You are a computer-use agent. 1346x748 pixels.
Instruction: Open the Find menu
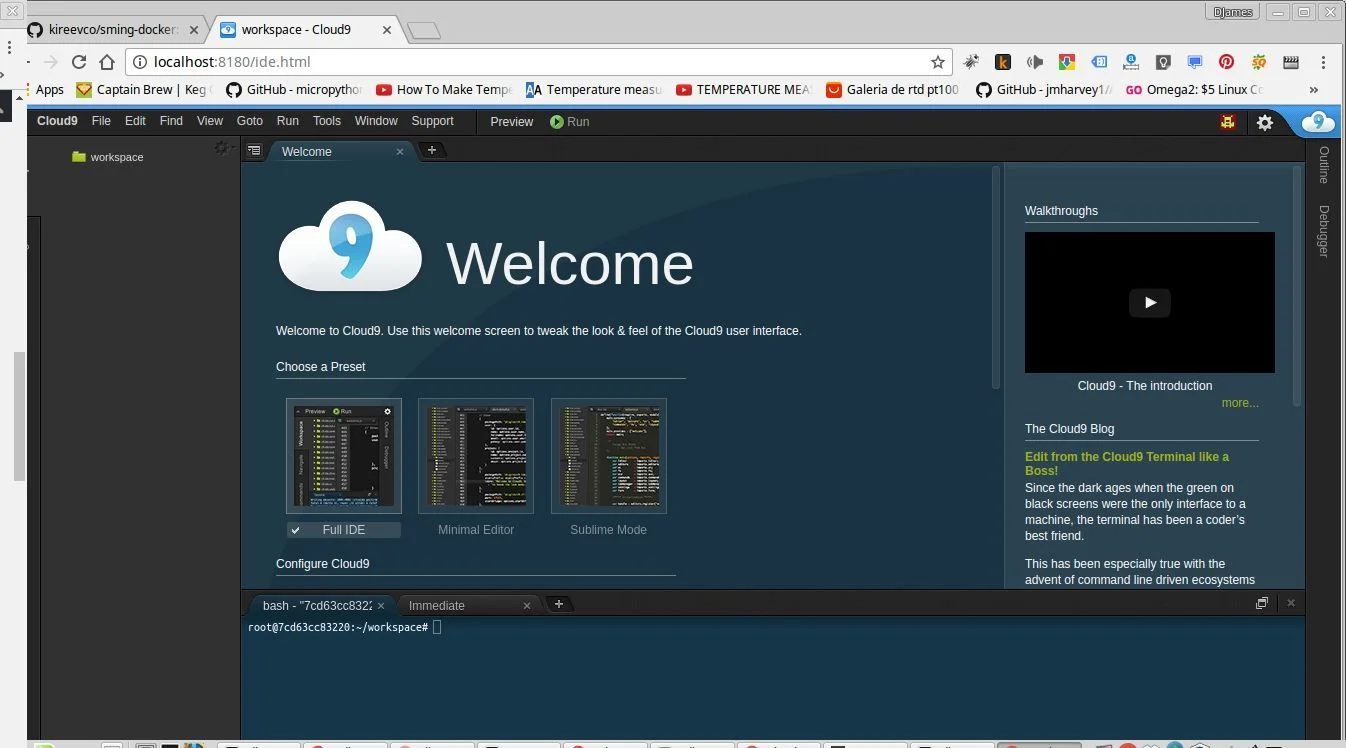[x=171, y=122]
